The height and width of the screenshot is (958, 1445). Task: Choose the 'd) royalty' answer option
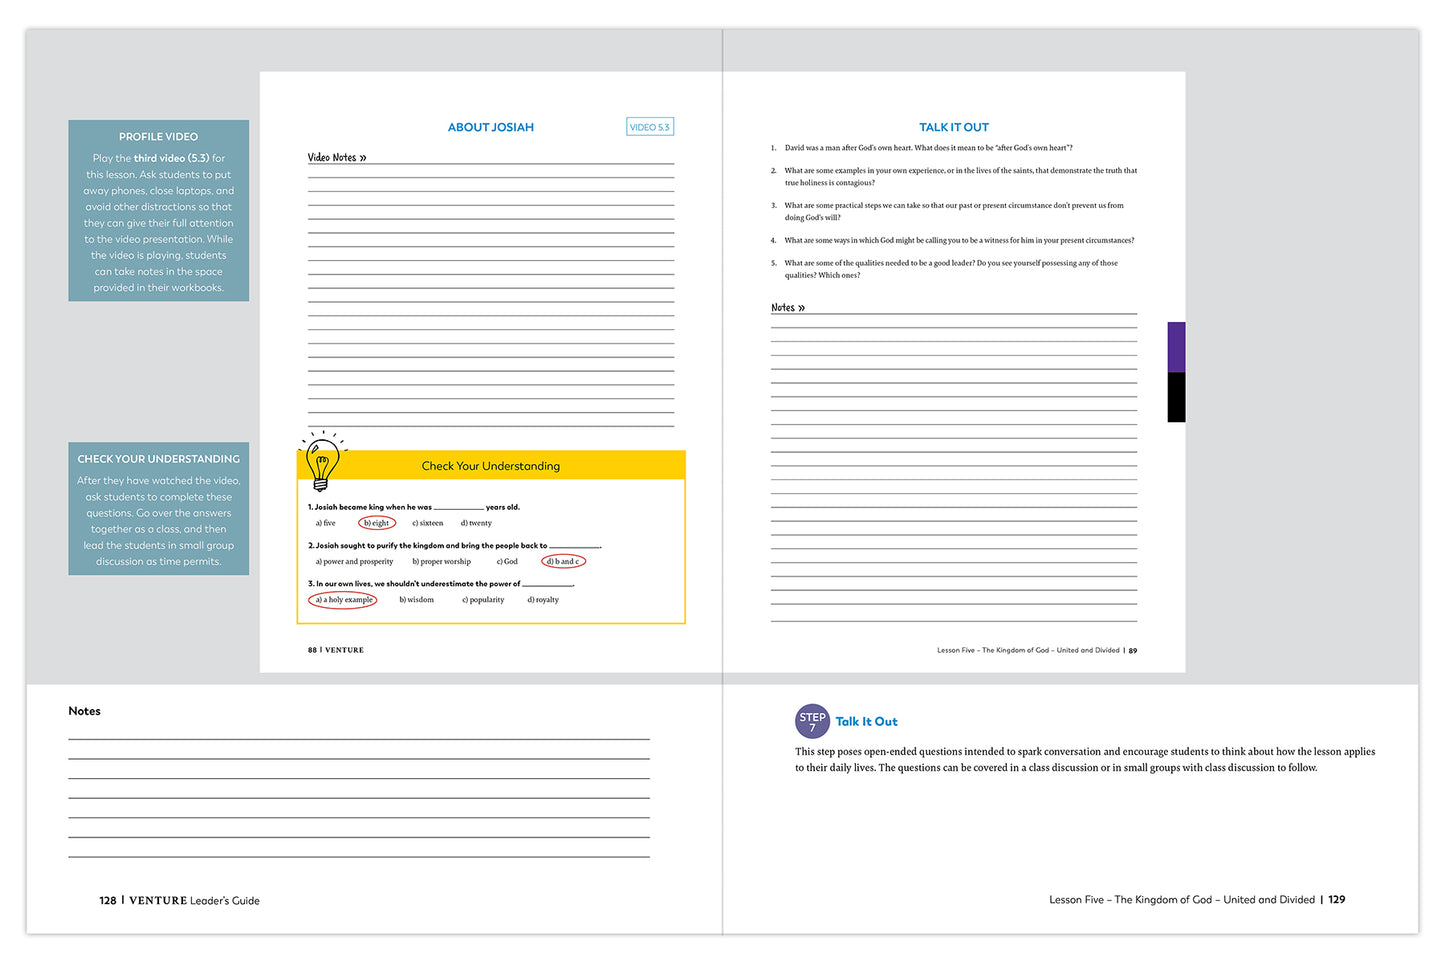tap(543, 600)
